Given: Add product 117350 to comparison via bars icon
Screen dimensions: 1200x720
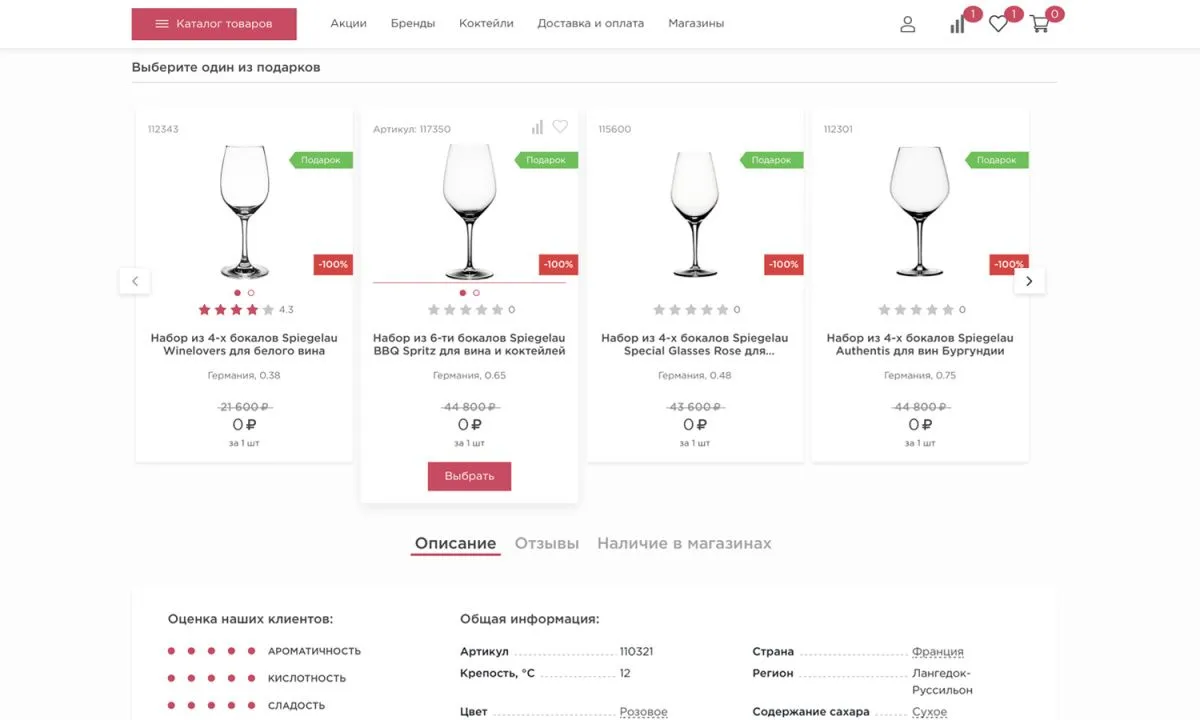Looking at the screenshot, I should [x=536, y=126].
